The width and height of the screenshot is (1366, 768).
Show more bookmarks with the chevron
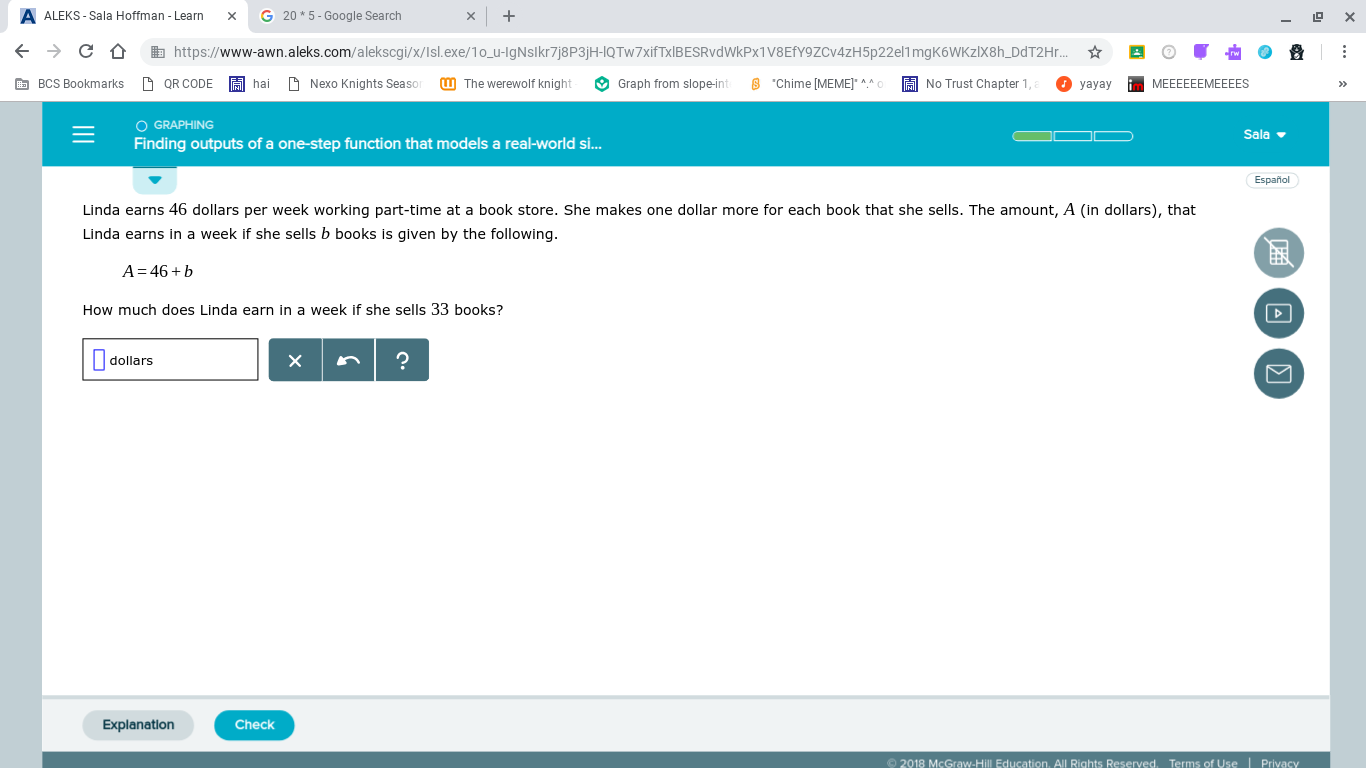point(1343,84)
